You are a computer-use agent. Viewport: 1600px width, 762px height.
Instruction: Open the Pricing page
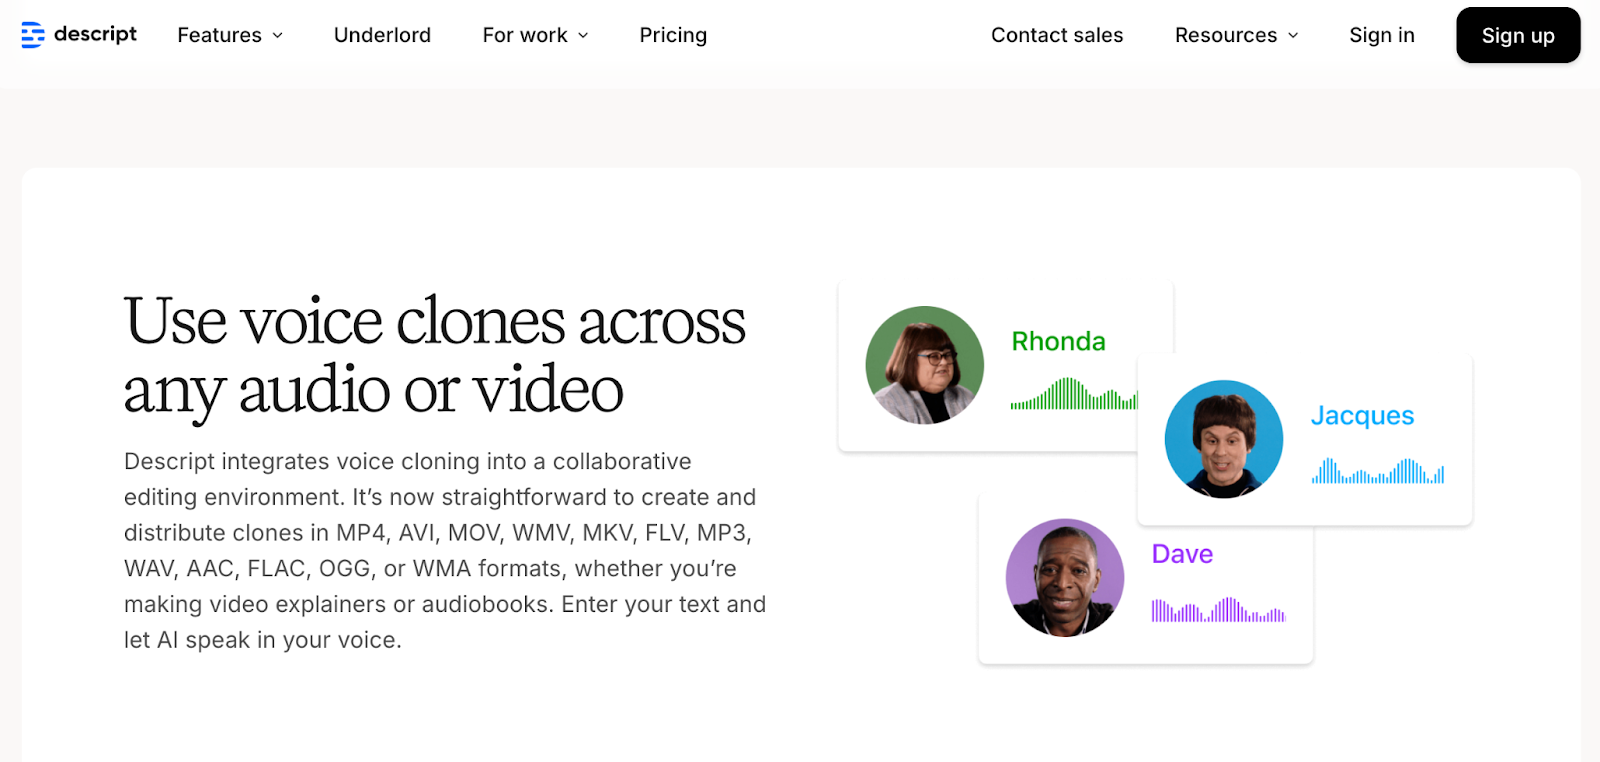coord(673,35)
